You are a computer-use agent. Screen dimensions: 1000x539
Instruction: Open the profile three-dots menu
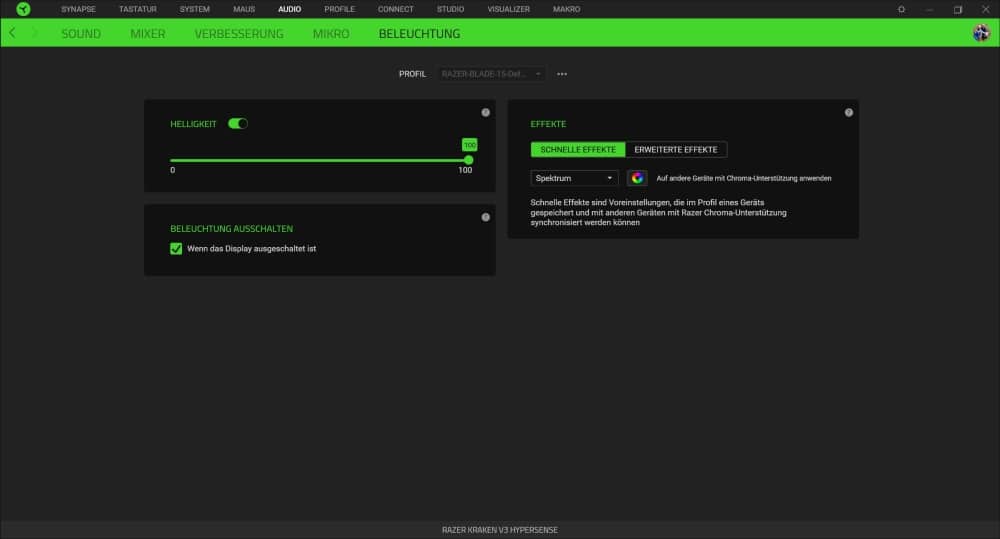562,74
